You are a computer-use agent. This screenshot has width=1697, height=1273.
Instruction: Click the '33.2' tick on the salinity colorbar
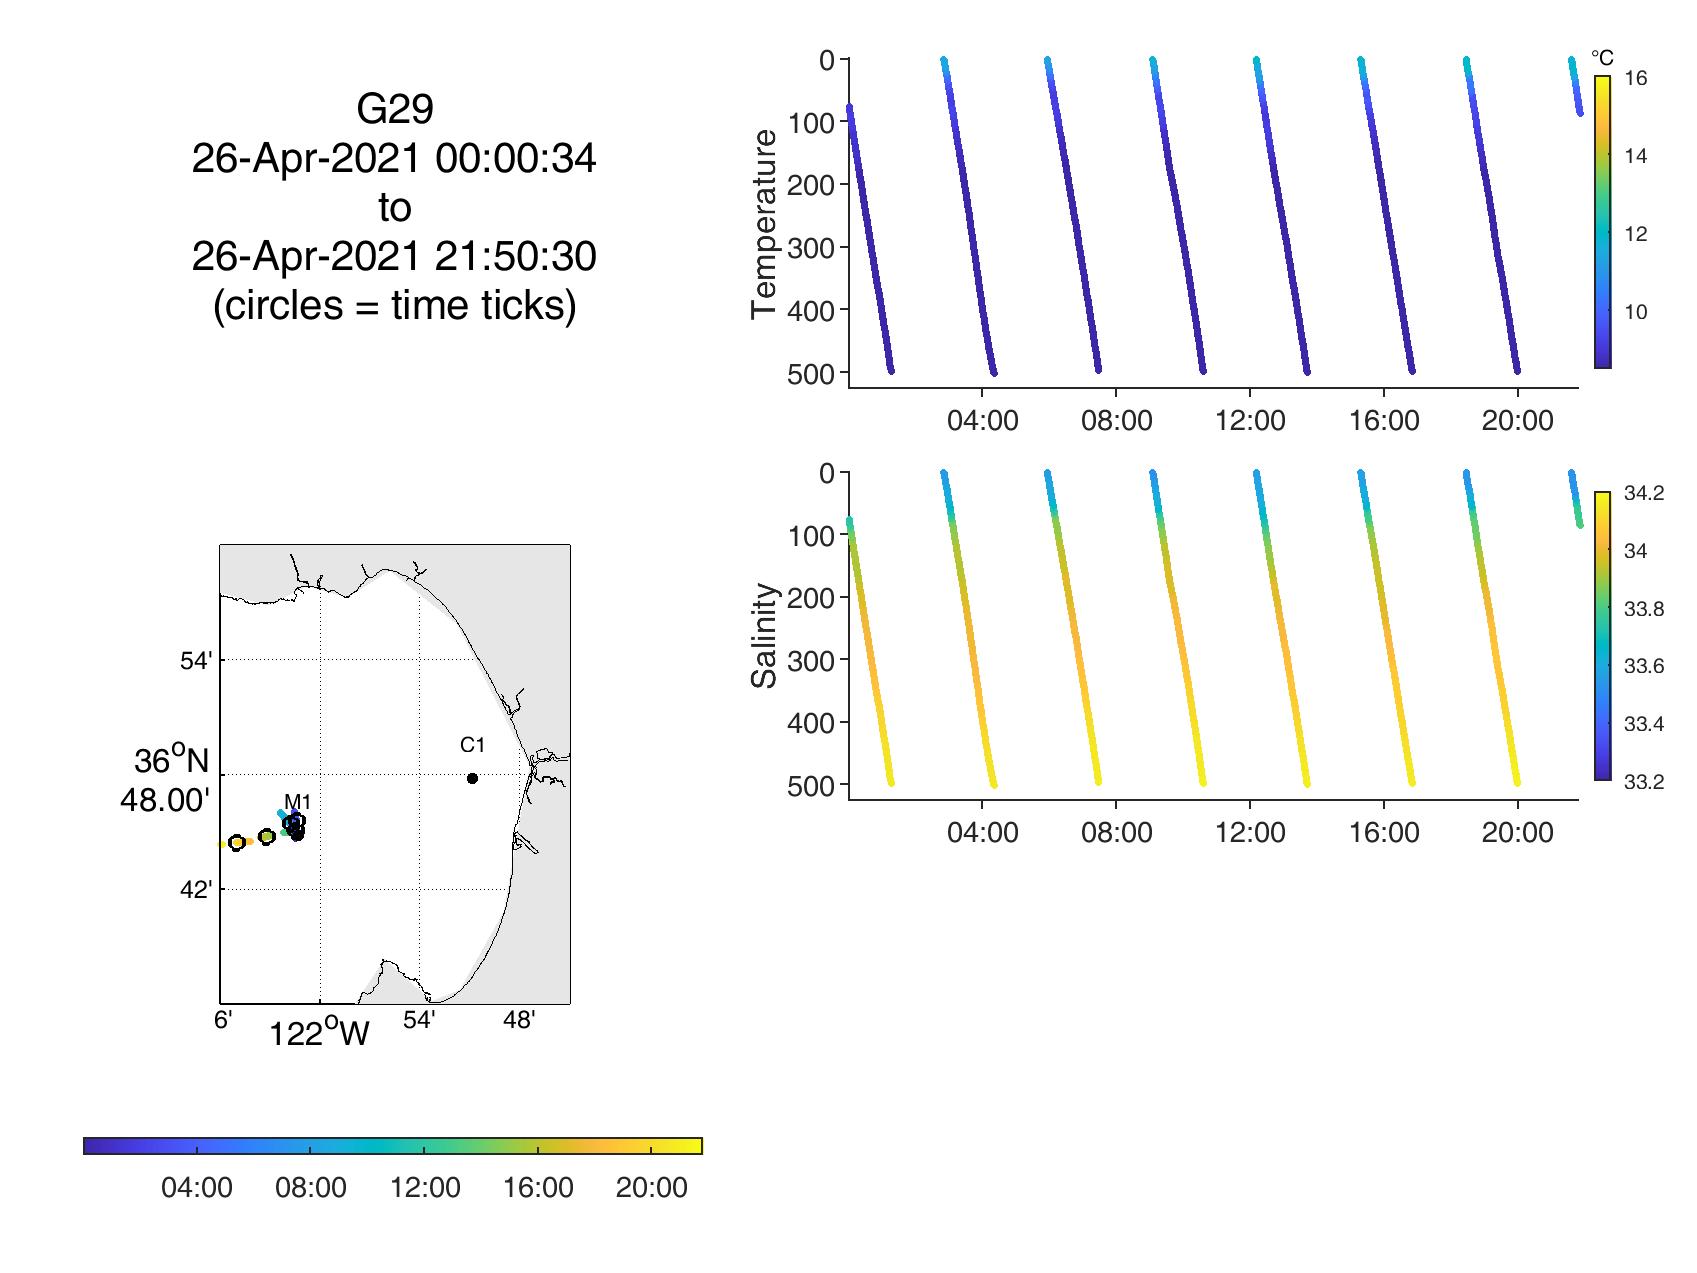[x=1644, y=782]
